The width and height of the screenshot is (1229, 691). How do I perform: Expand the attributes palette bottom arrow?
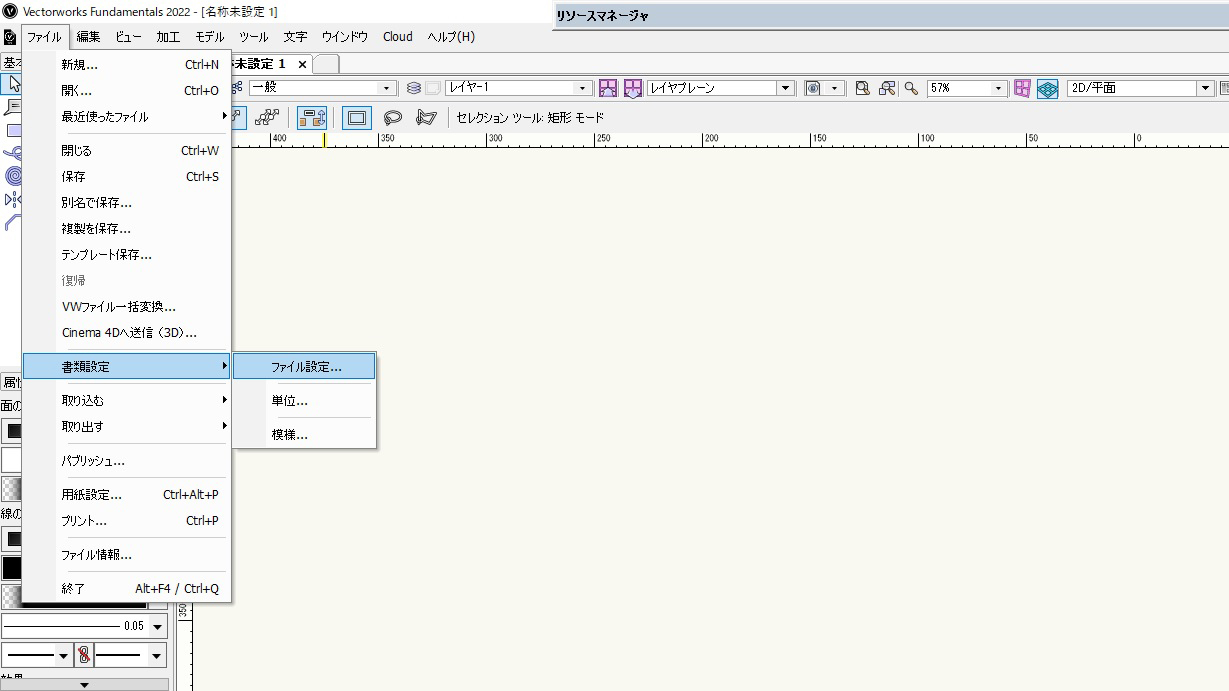click(85, 685)
